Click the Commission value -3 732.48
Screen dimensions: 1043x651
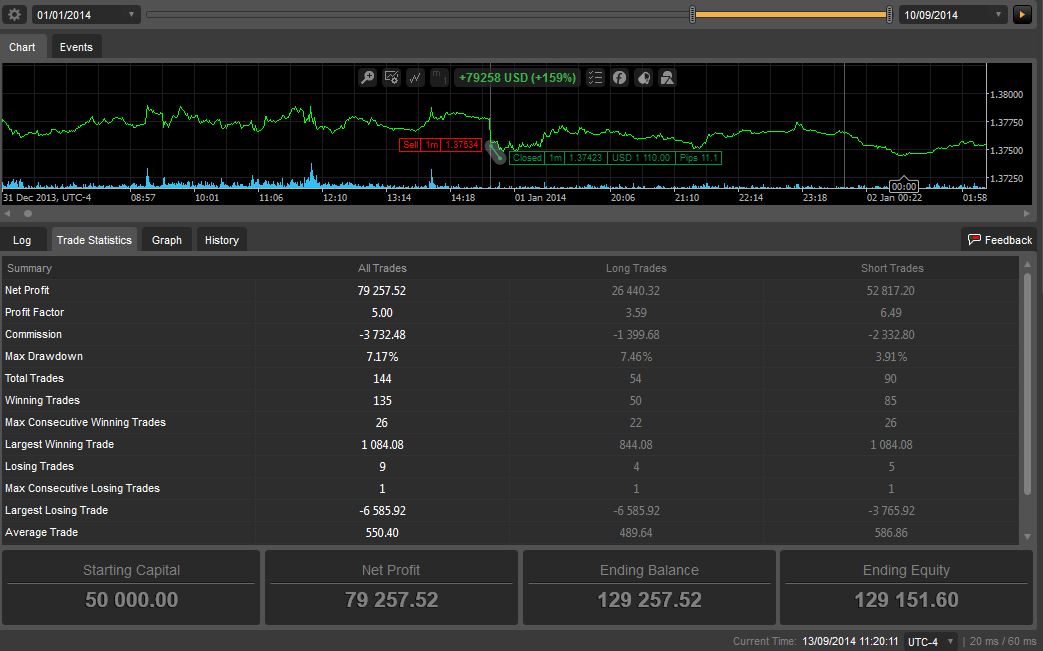(x=382, y=334)
